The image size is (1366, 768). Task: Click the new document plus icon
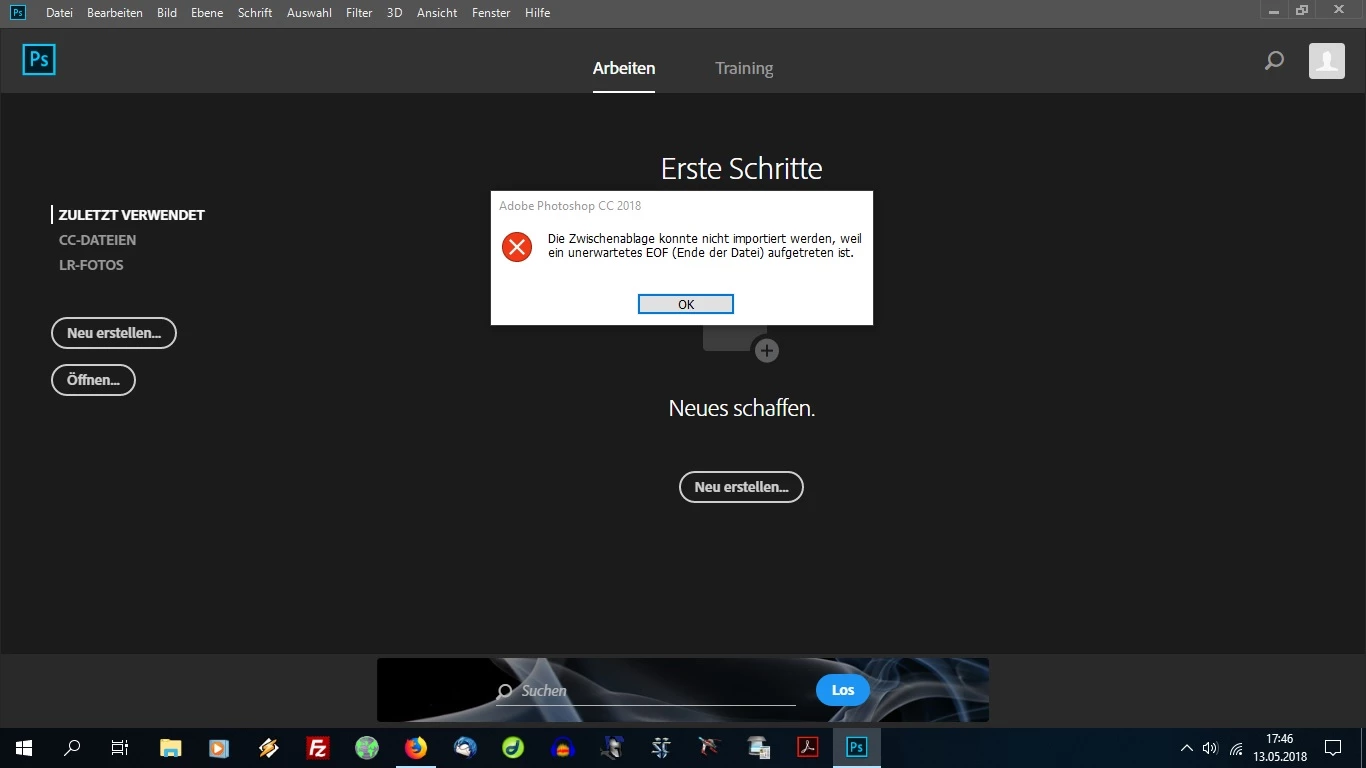tap(766, 350)
